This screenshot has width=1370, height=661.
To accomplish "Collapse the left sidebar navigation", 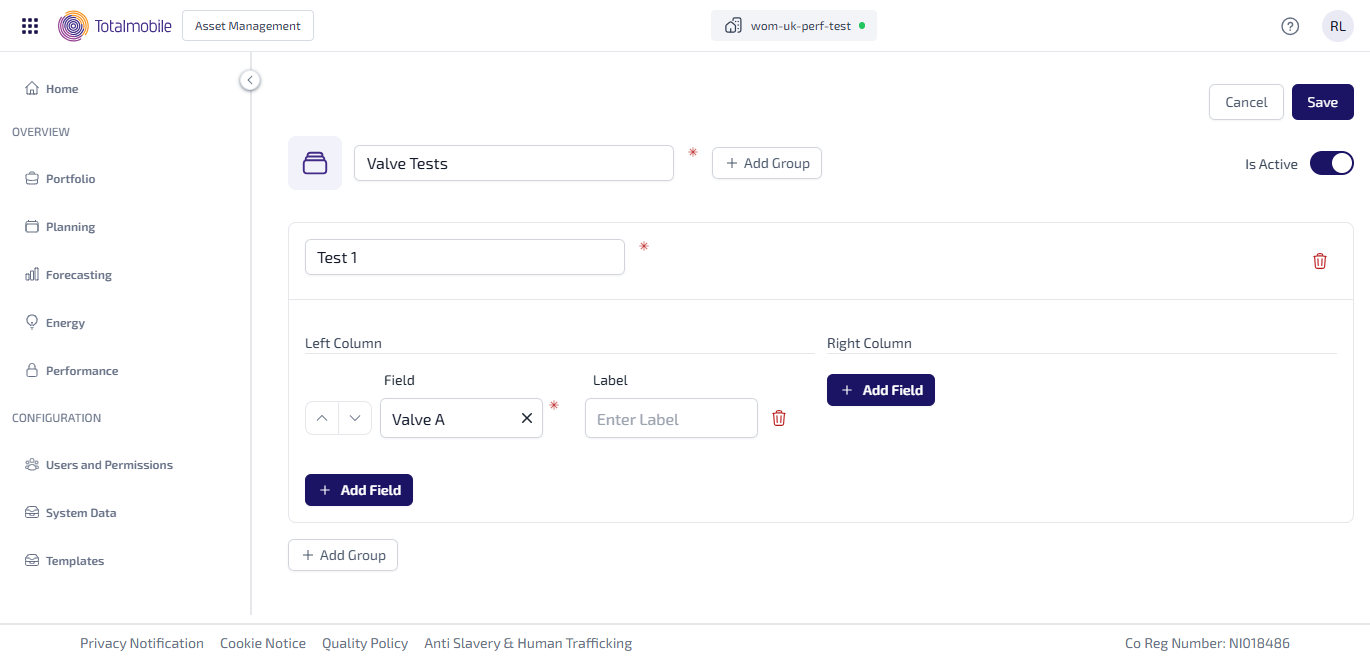I will click(x=250, y=80).
